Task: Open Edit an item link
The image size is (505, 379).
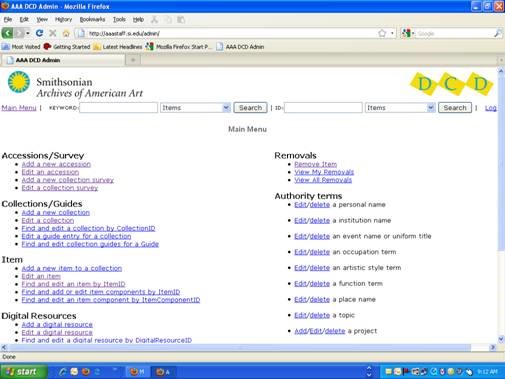Action: (x=41, y=276)
